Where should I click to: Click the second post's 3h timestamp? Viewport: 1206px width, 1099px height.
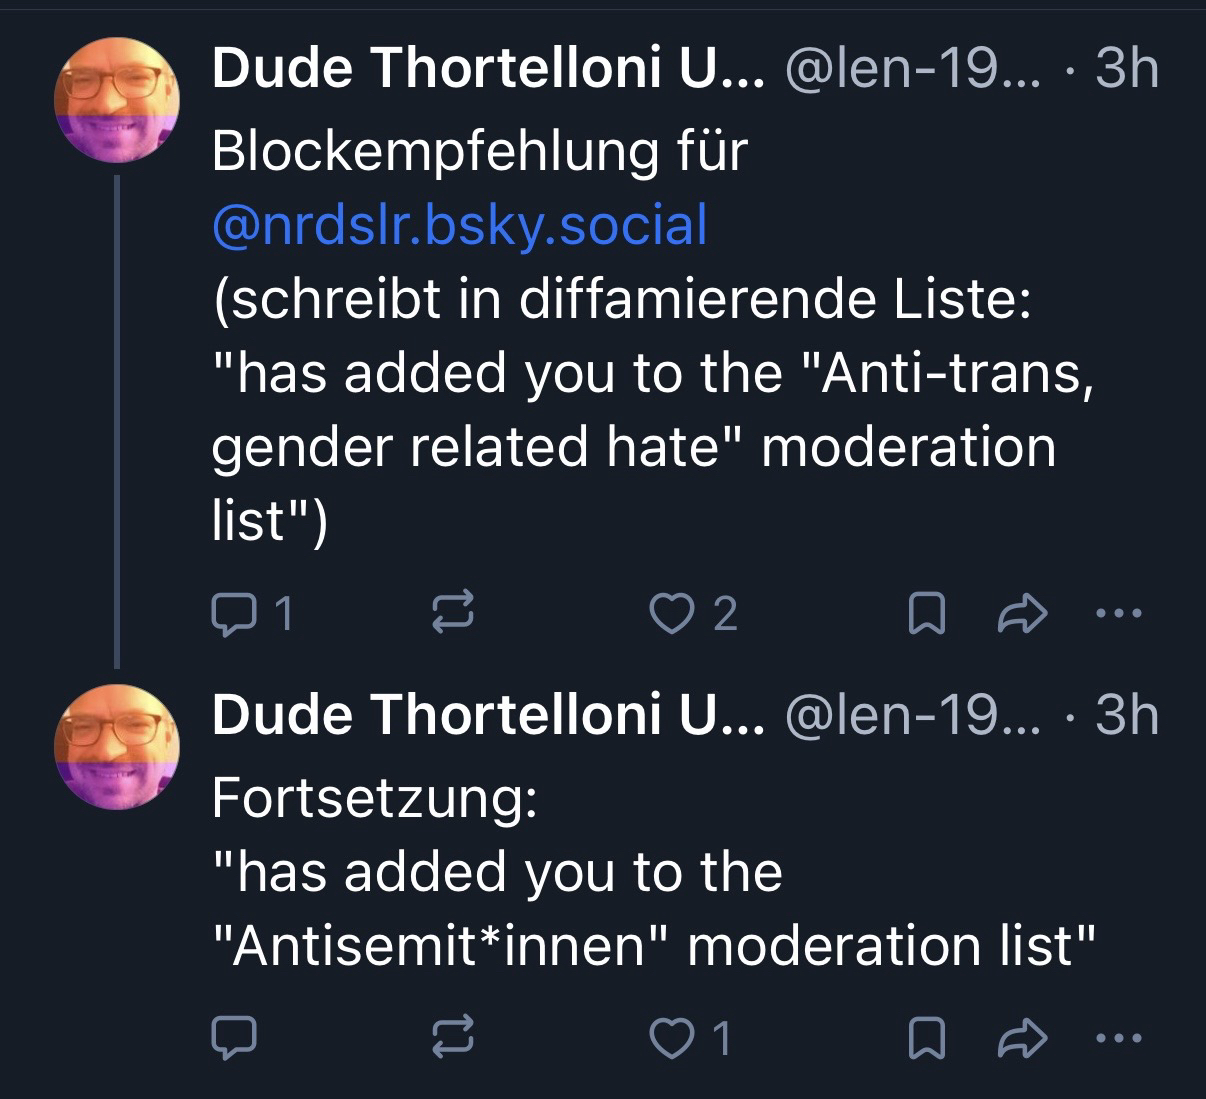1127,716
